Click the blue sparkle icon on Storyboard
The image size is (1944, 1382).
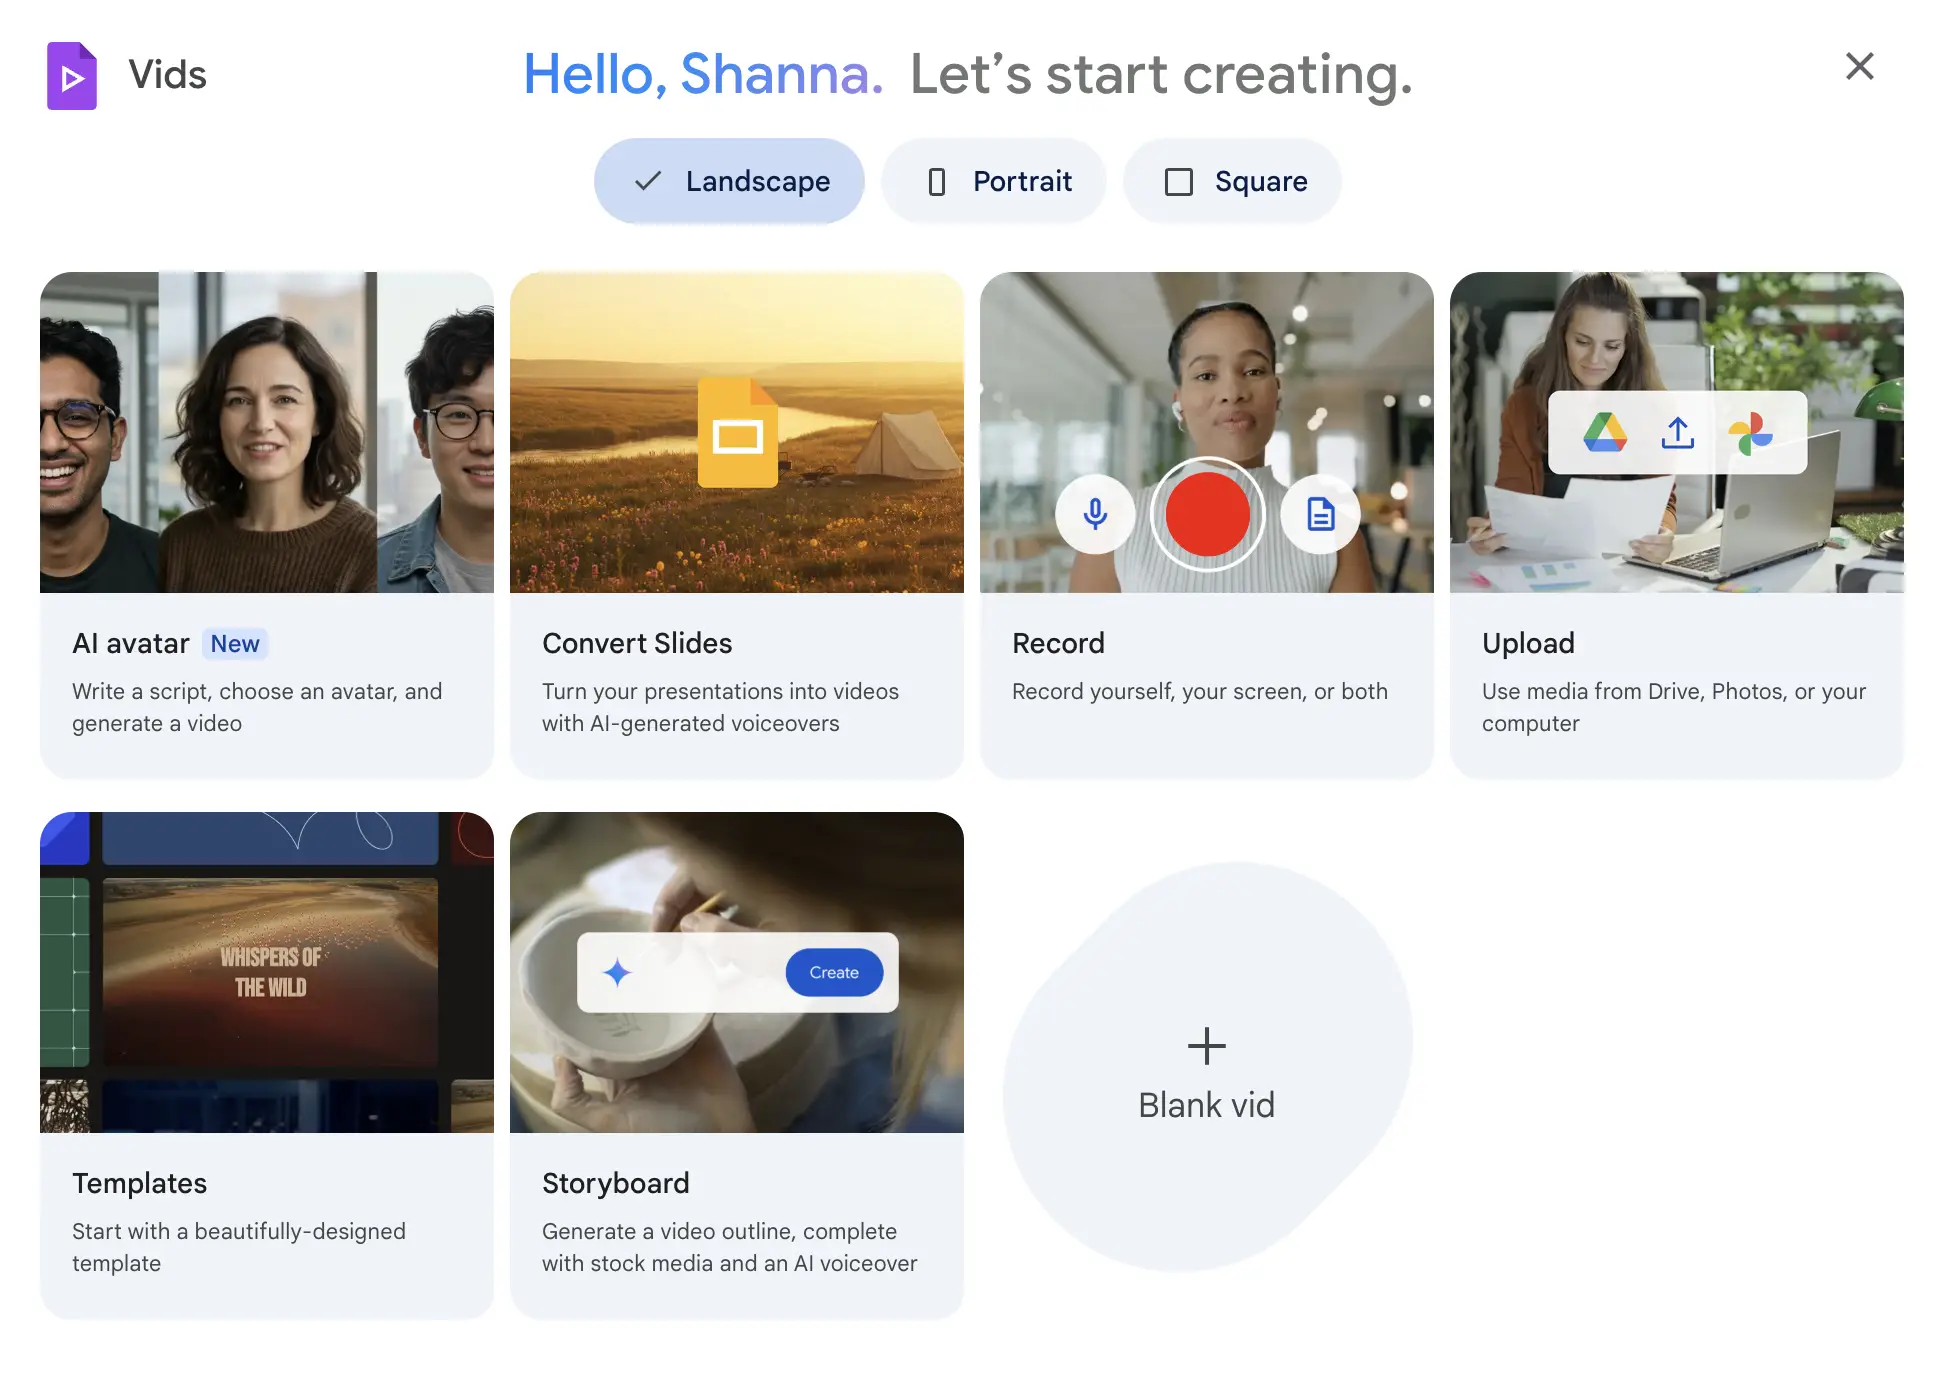tap(617, 972)
